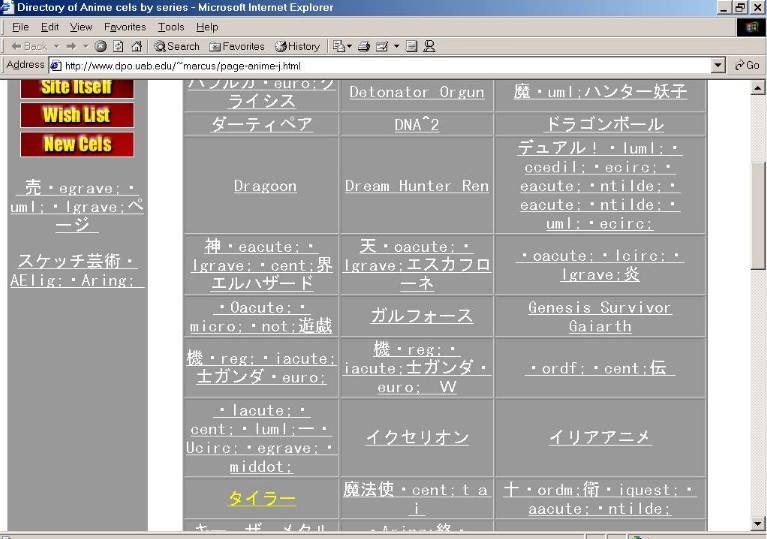The width and height of the screenshot is (767, 539).
Task: Click the Forward arrow toolbar button
Action: (71, 46)
